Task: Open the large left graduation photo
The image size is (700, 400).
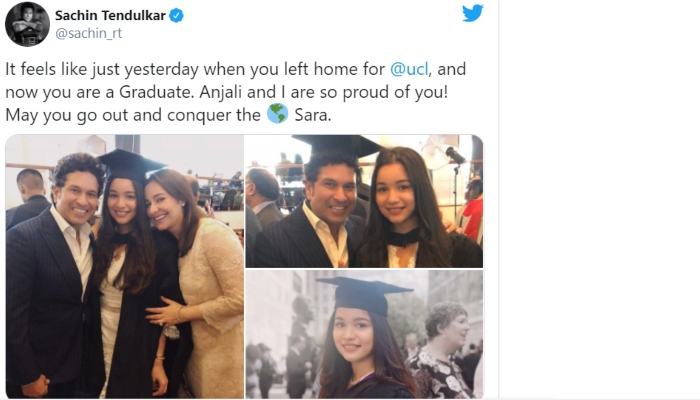Action: coord(124,266)
